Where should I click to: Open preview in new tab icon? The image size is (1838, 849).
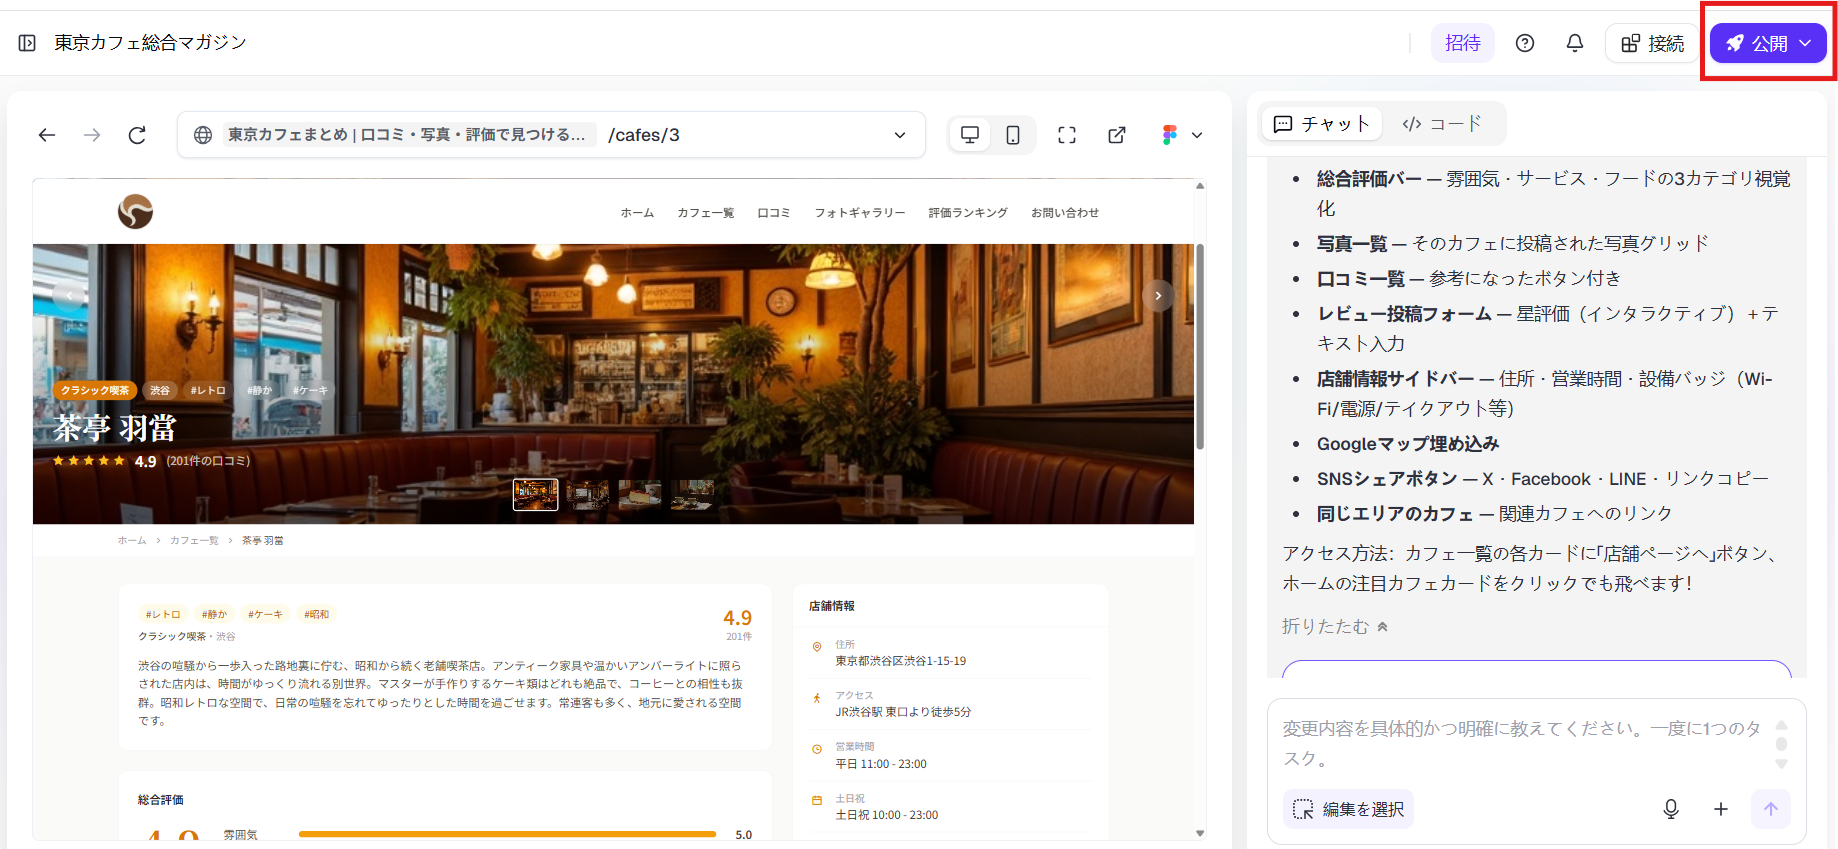1117,135
